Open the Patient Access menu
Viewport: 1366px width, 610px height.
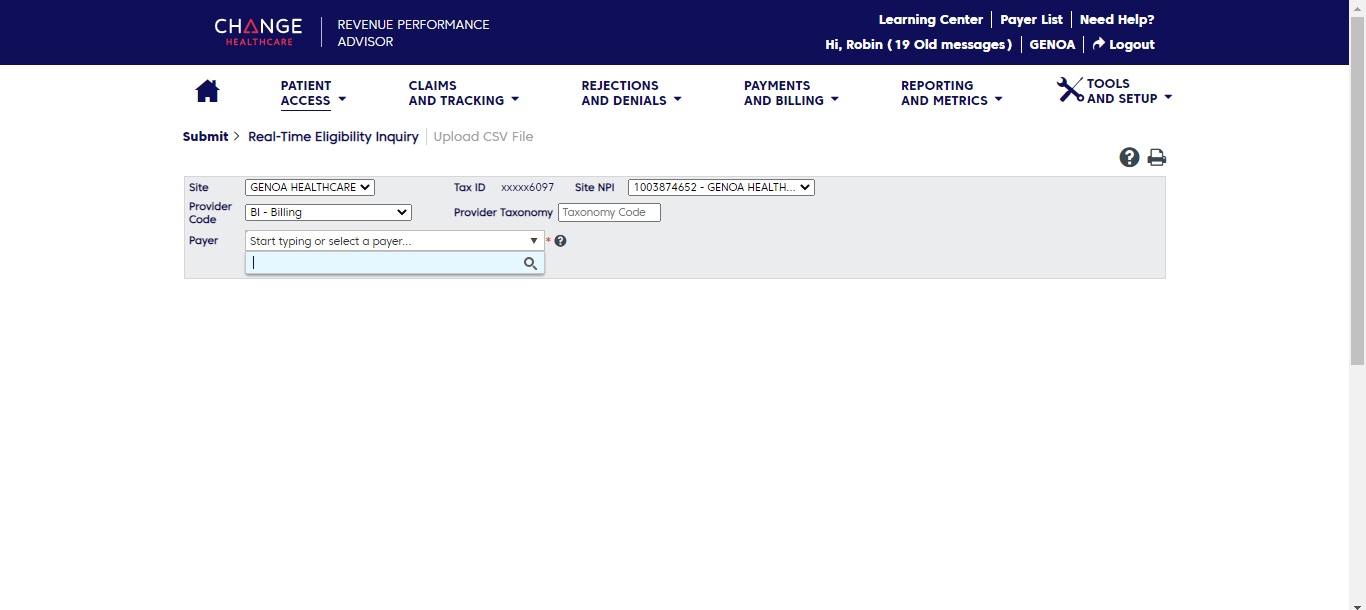click(x=312, y=93)
